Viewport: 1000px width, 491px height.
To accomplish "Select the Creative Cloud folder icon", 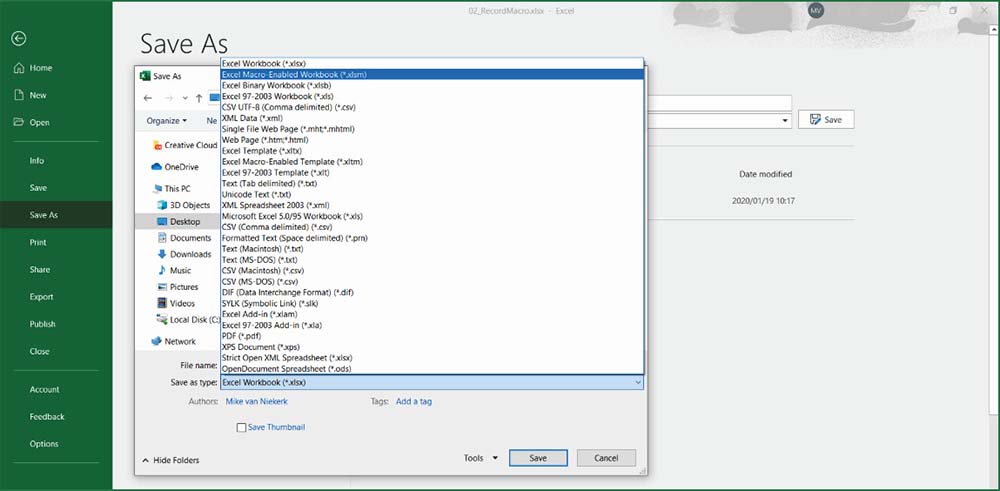I will (x=156, y=145).
